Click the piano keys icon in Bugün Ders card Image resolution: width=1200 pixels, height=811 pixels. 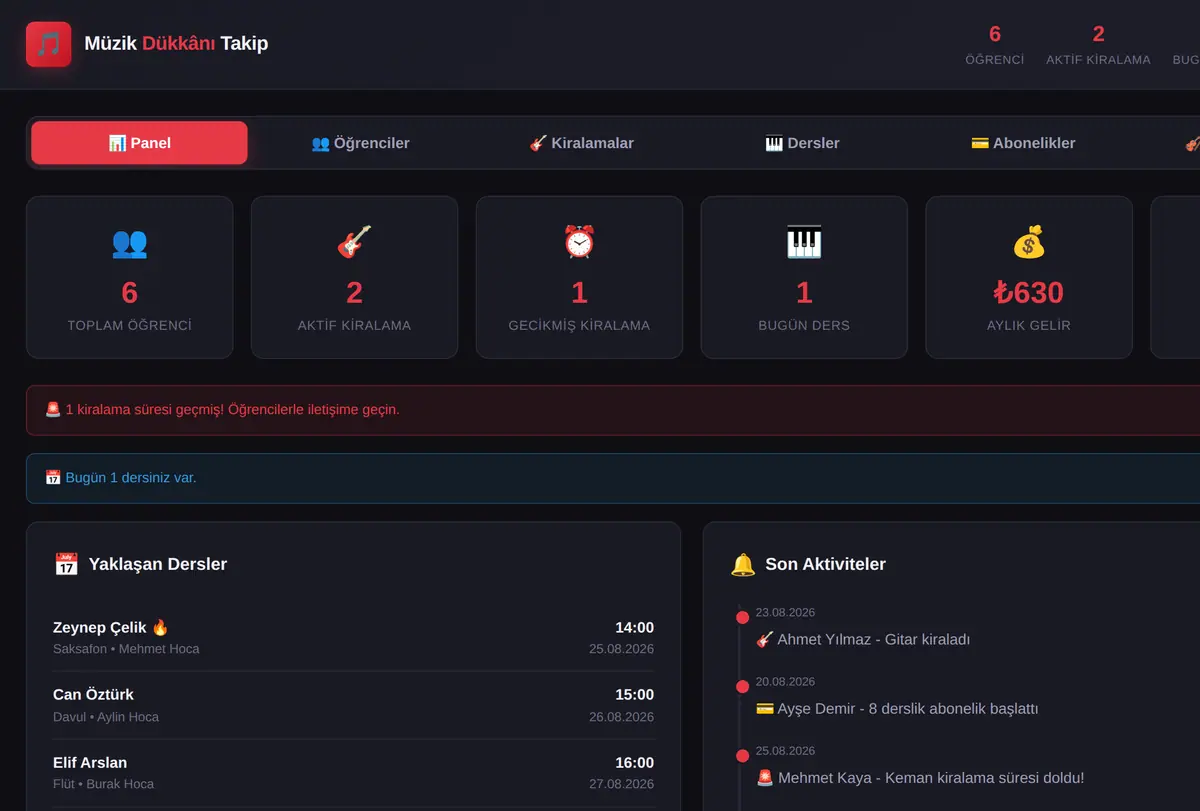(x=804, y=243)
